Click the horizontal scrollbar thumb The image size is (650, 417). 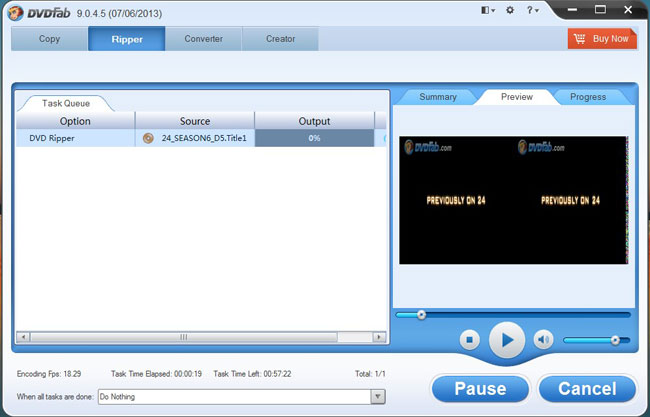184,337
